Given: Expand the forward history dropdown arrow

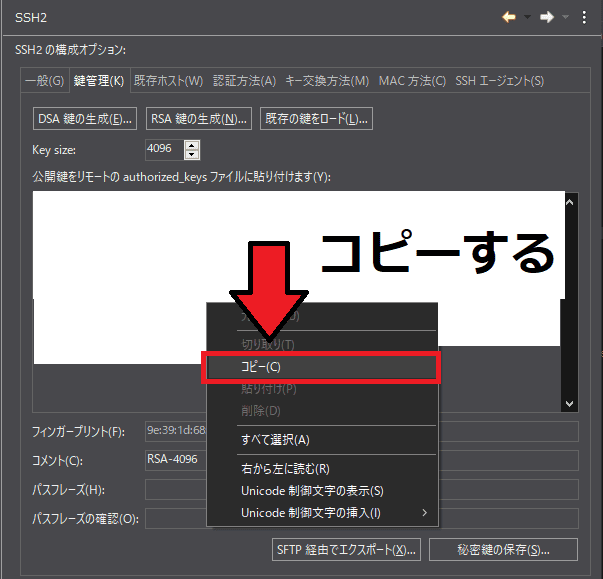Looking at the screenshot, I should pyautogui.click(x=568, y=17).
